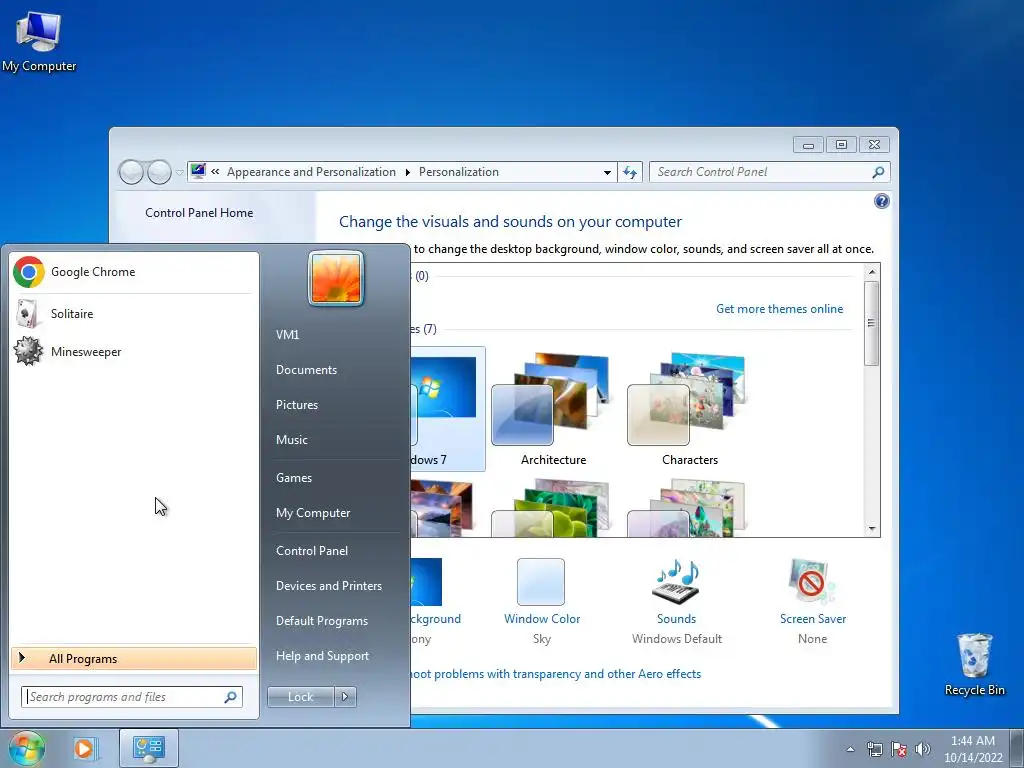Select the Architecture theme
This screenshot has width=1024, height=768.
pos(553,408)
